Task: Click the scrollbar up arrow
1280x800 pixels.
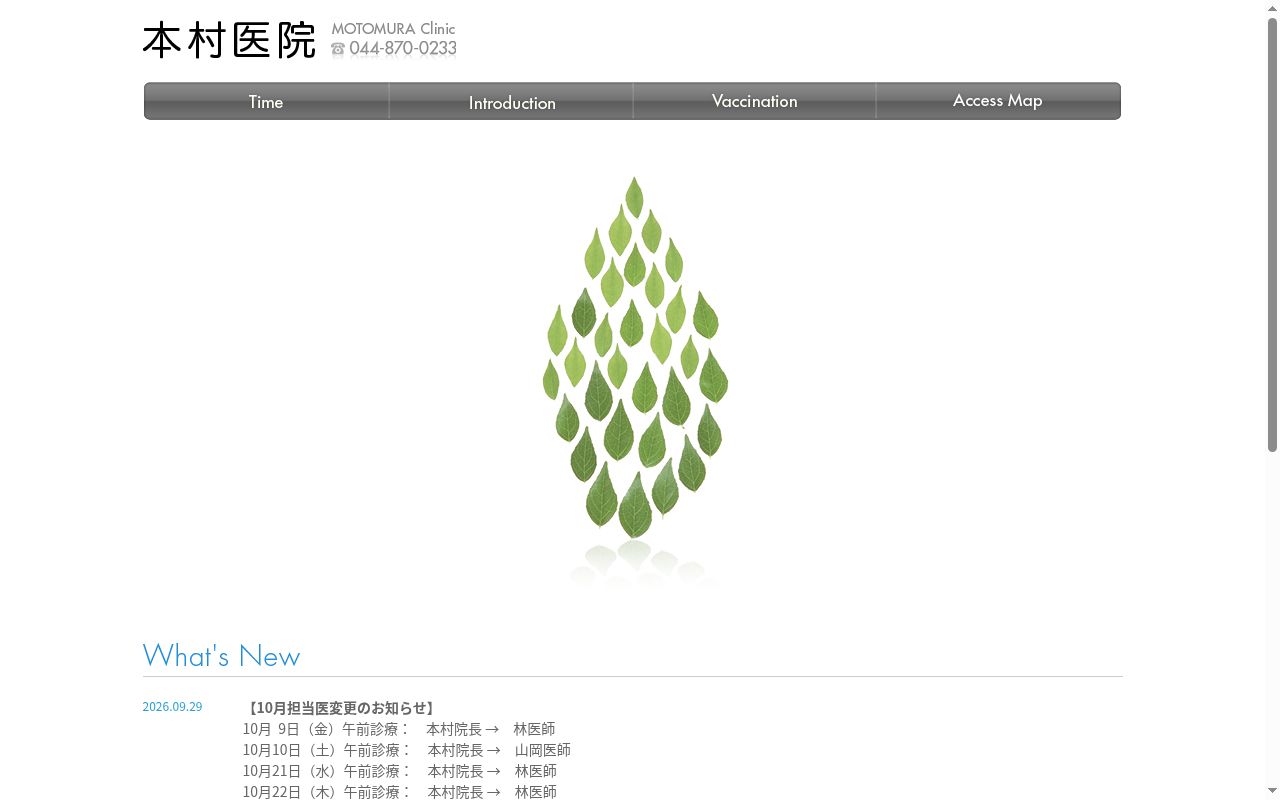Action: 1272,7
